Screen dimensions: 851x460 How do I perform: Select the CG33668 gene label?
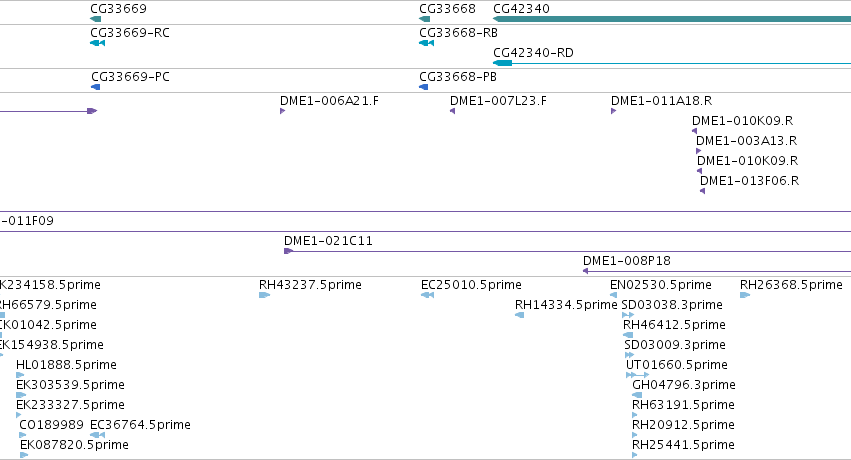click(447, 9)
